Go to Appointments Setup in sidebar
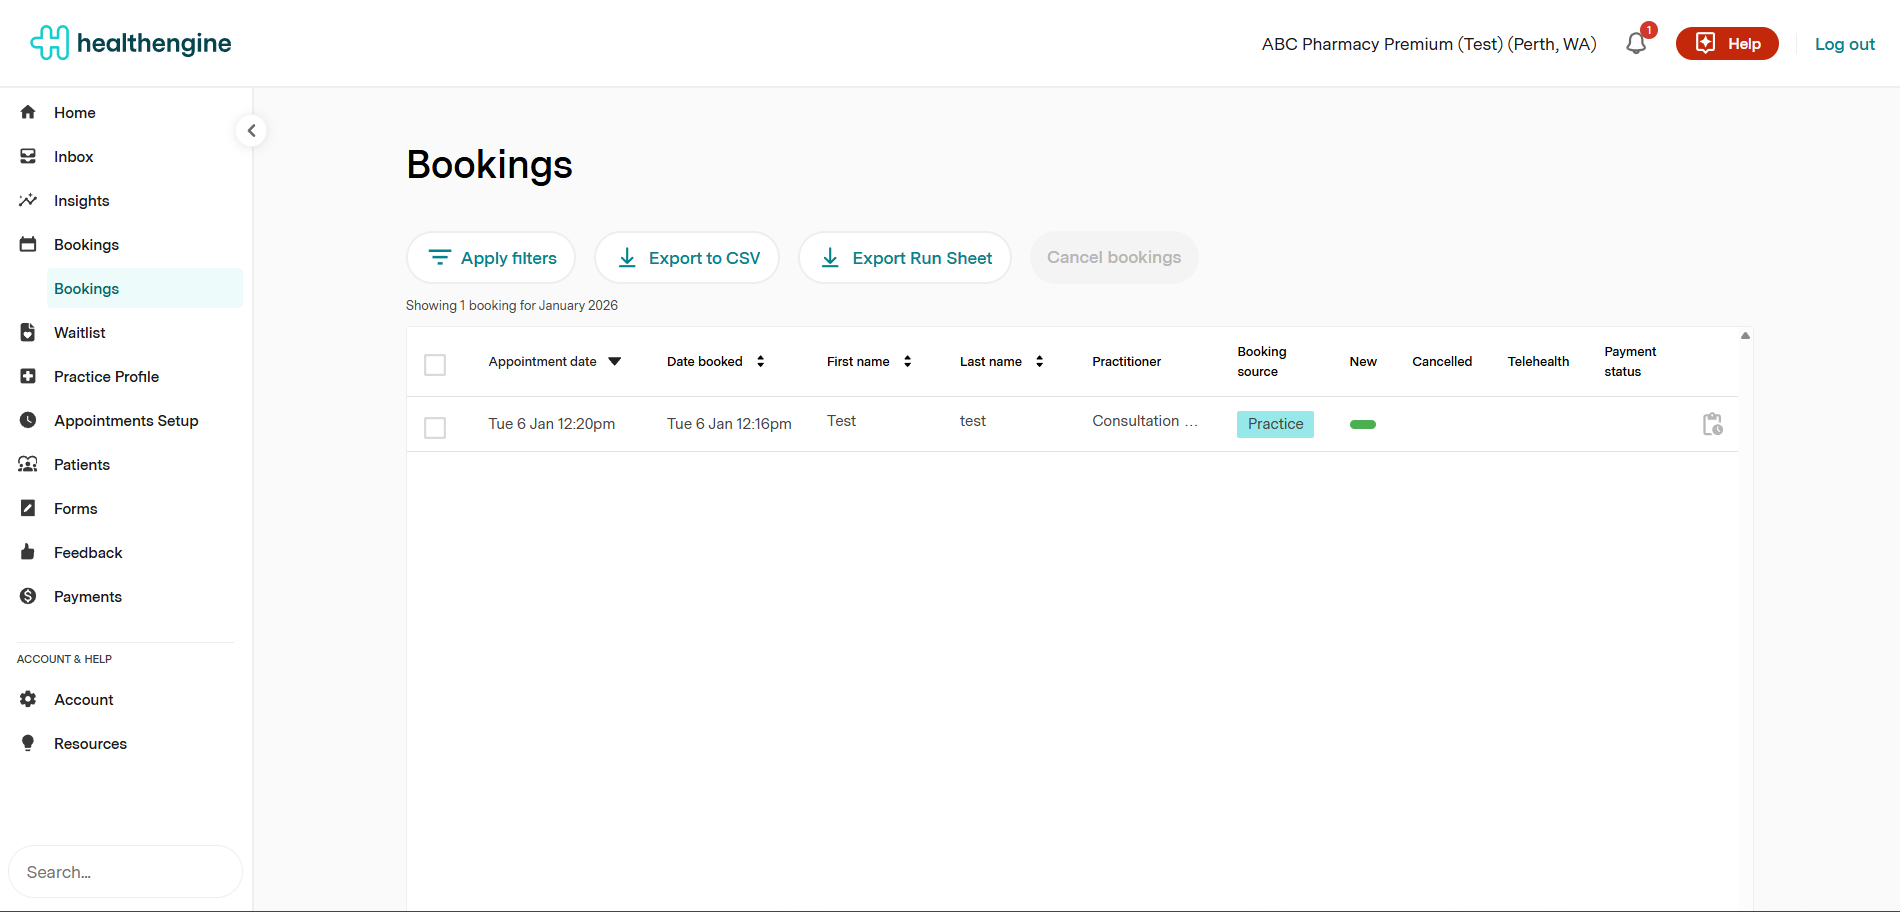This screenshot has height=912, width=1900. click(126, 421)
